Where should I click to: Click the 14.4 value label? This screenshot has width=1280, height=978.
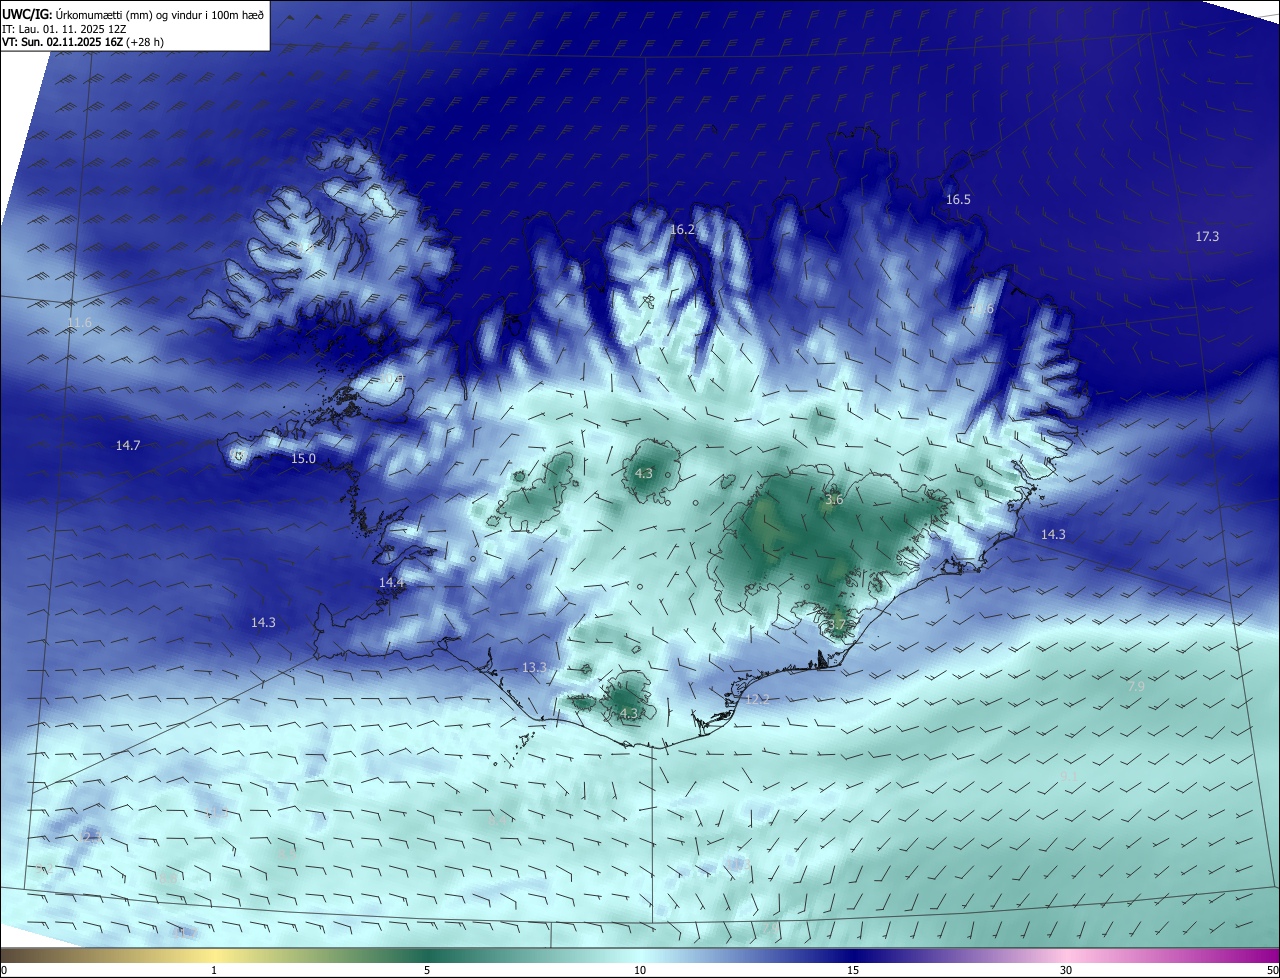391,583
